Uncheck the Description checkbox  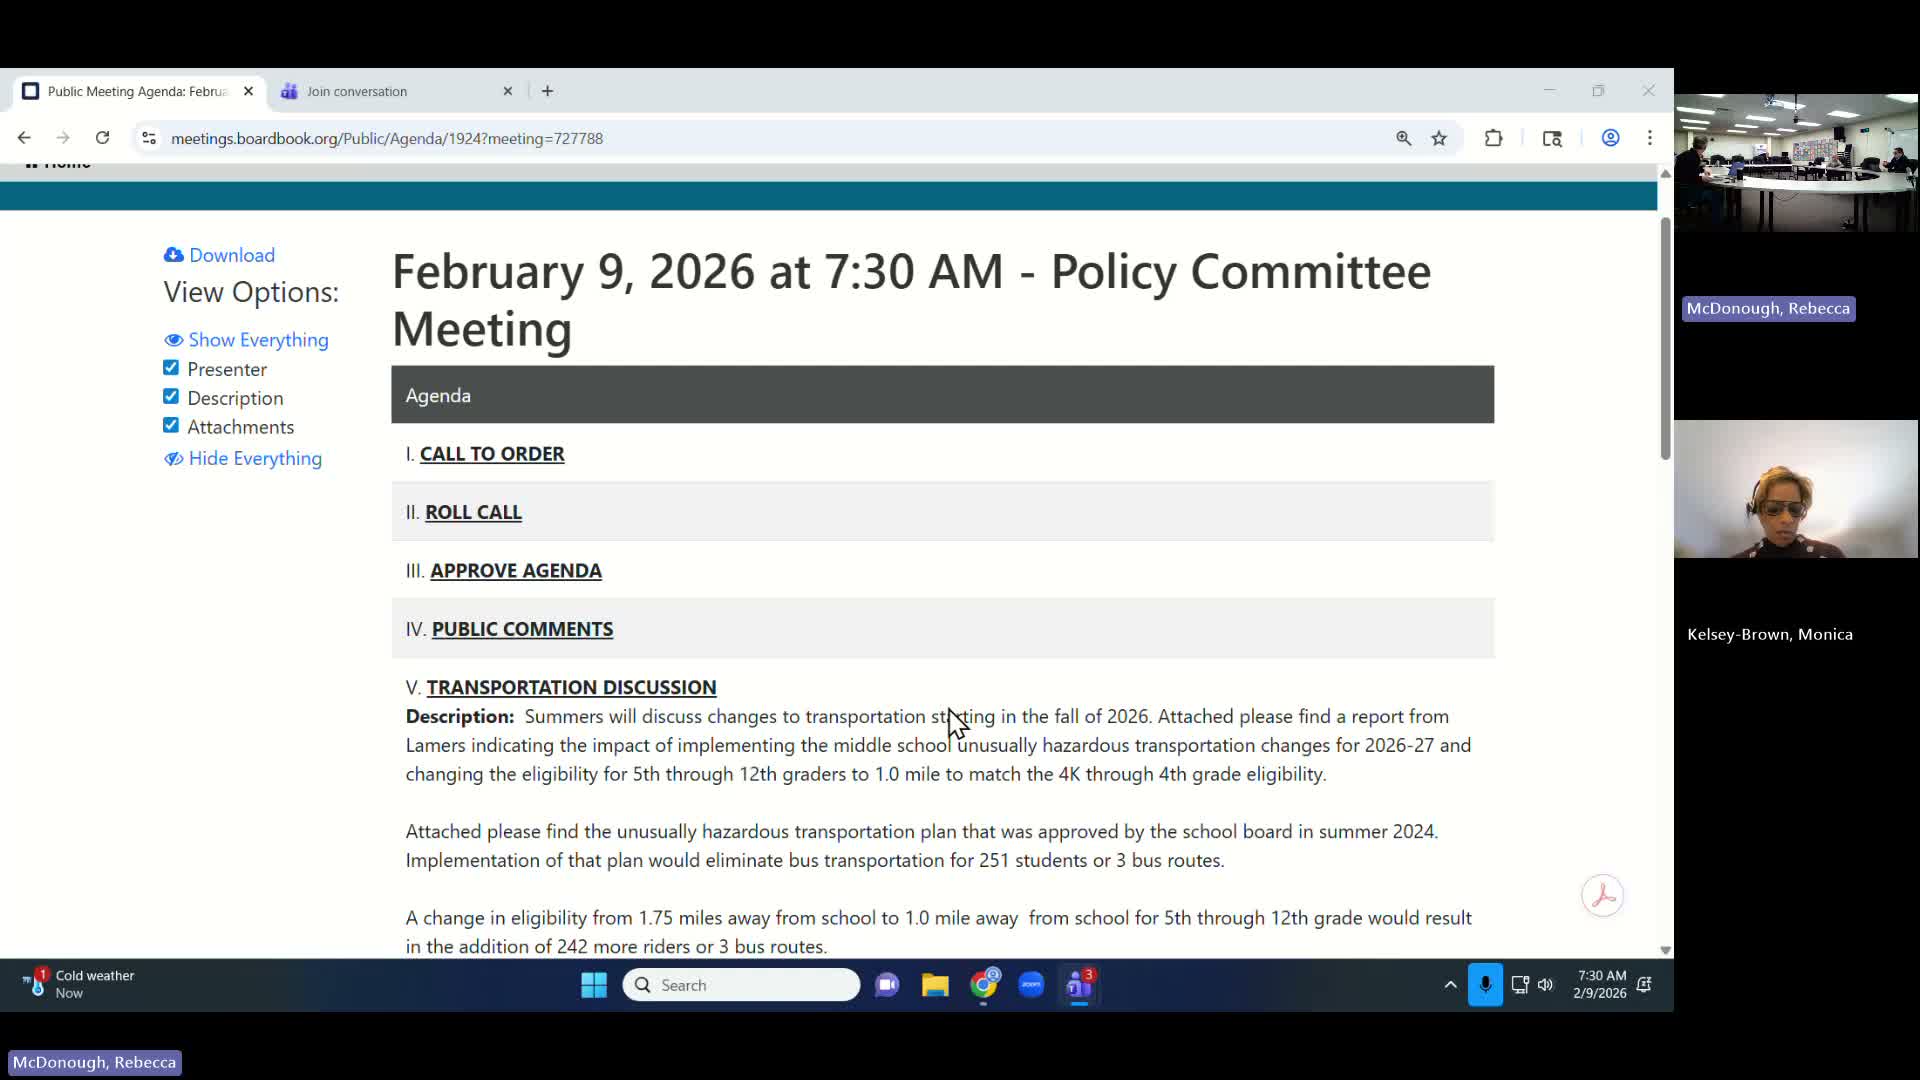(170, 396)
